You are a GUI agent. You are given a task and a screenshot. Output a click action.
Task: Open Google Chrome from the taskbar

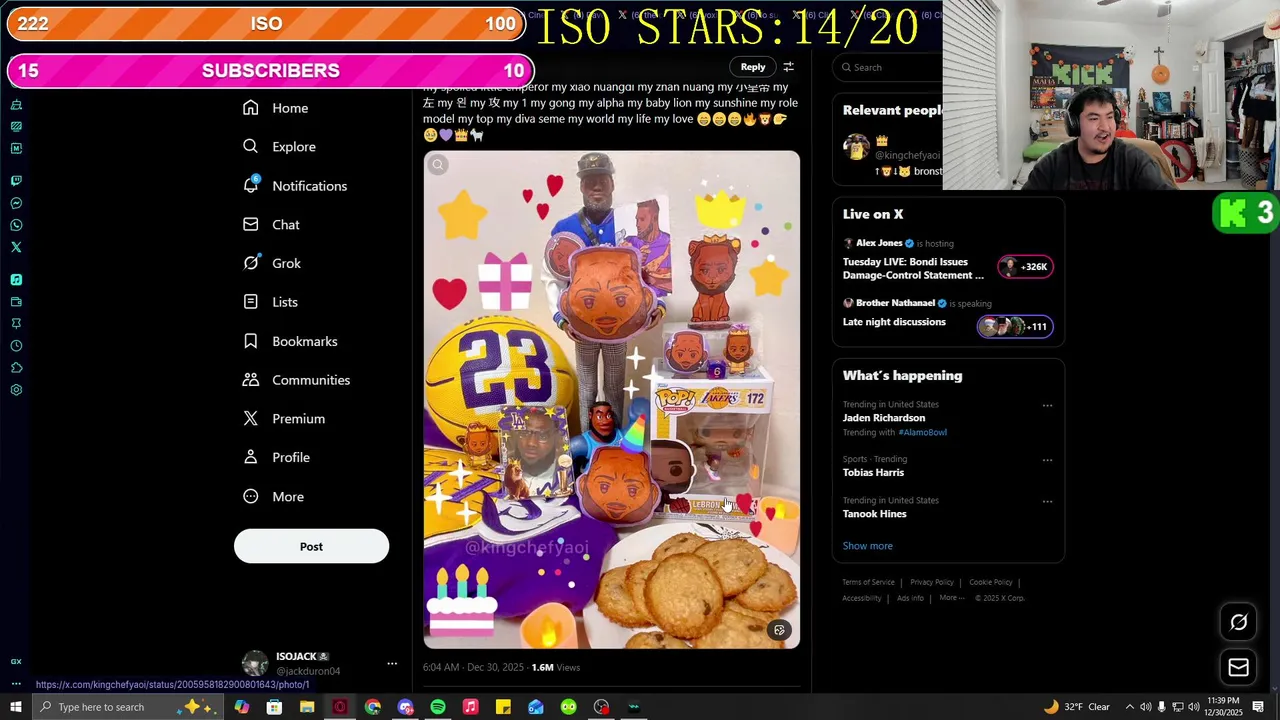click(x=372, y=707)
